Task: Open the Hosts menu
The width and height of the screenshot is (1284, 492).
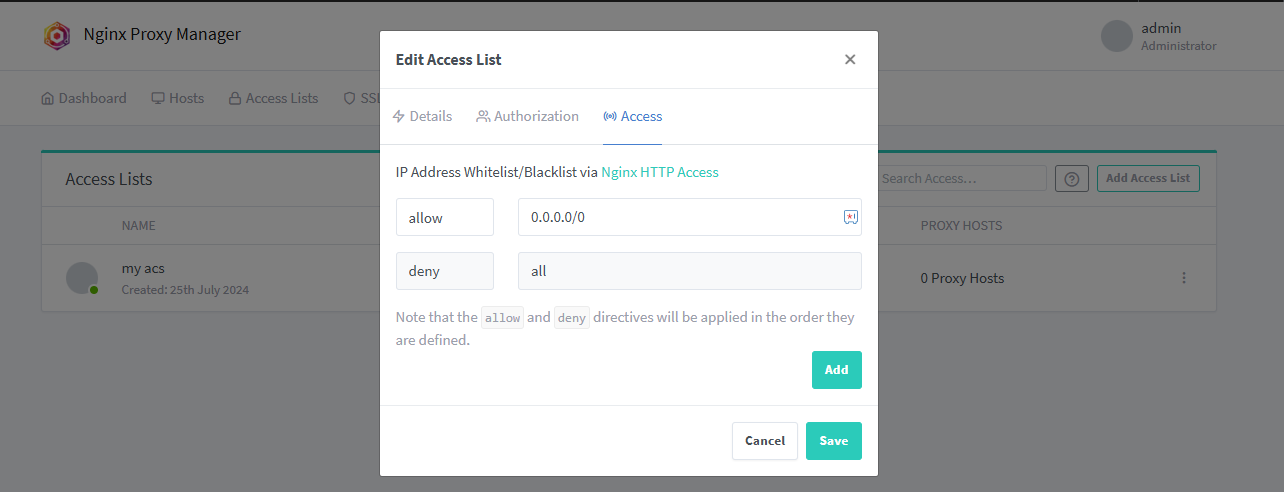Action: pos(177,98)
